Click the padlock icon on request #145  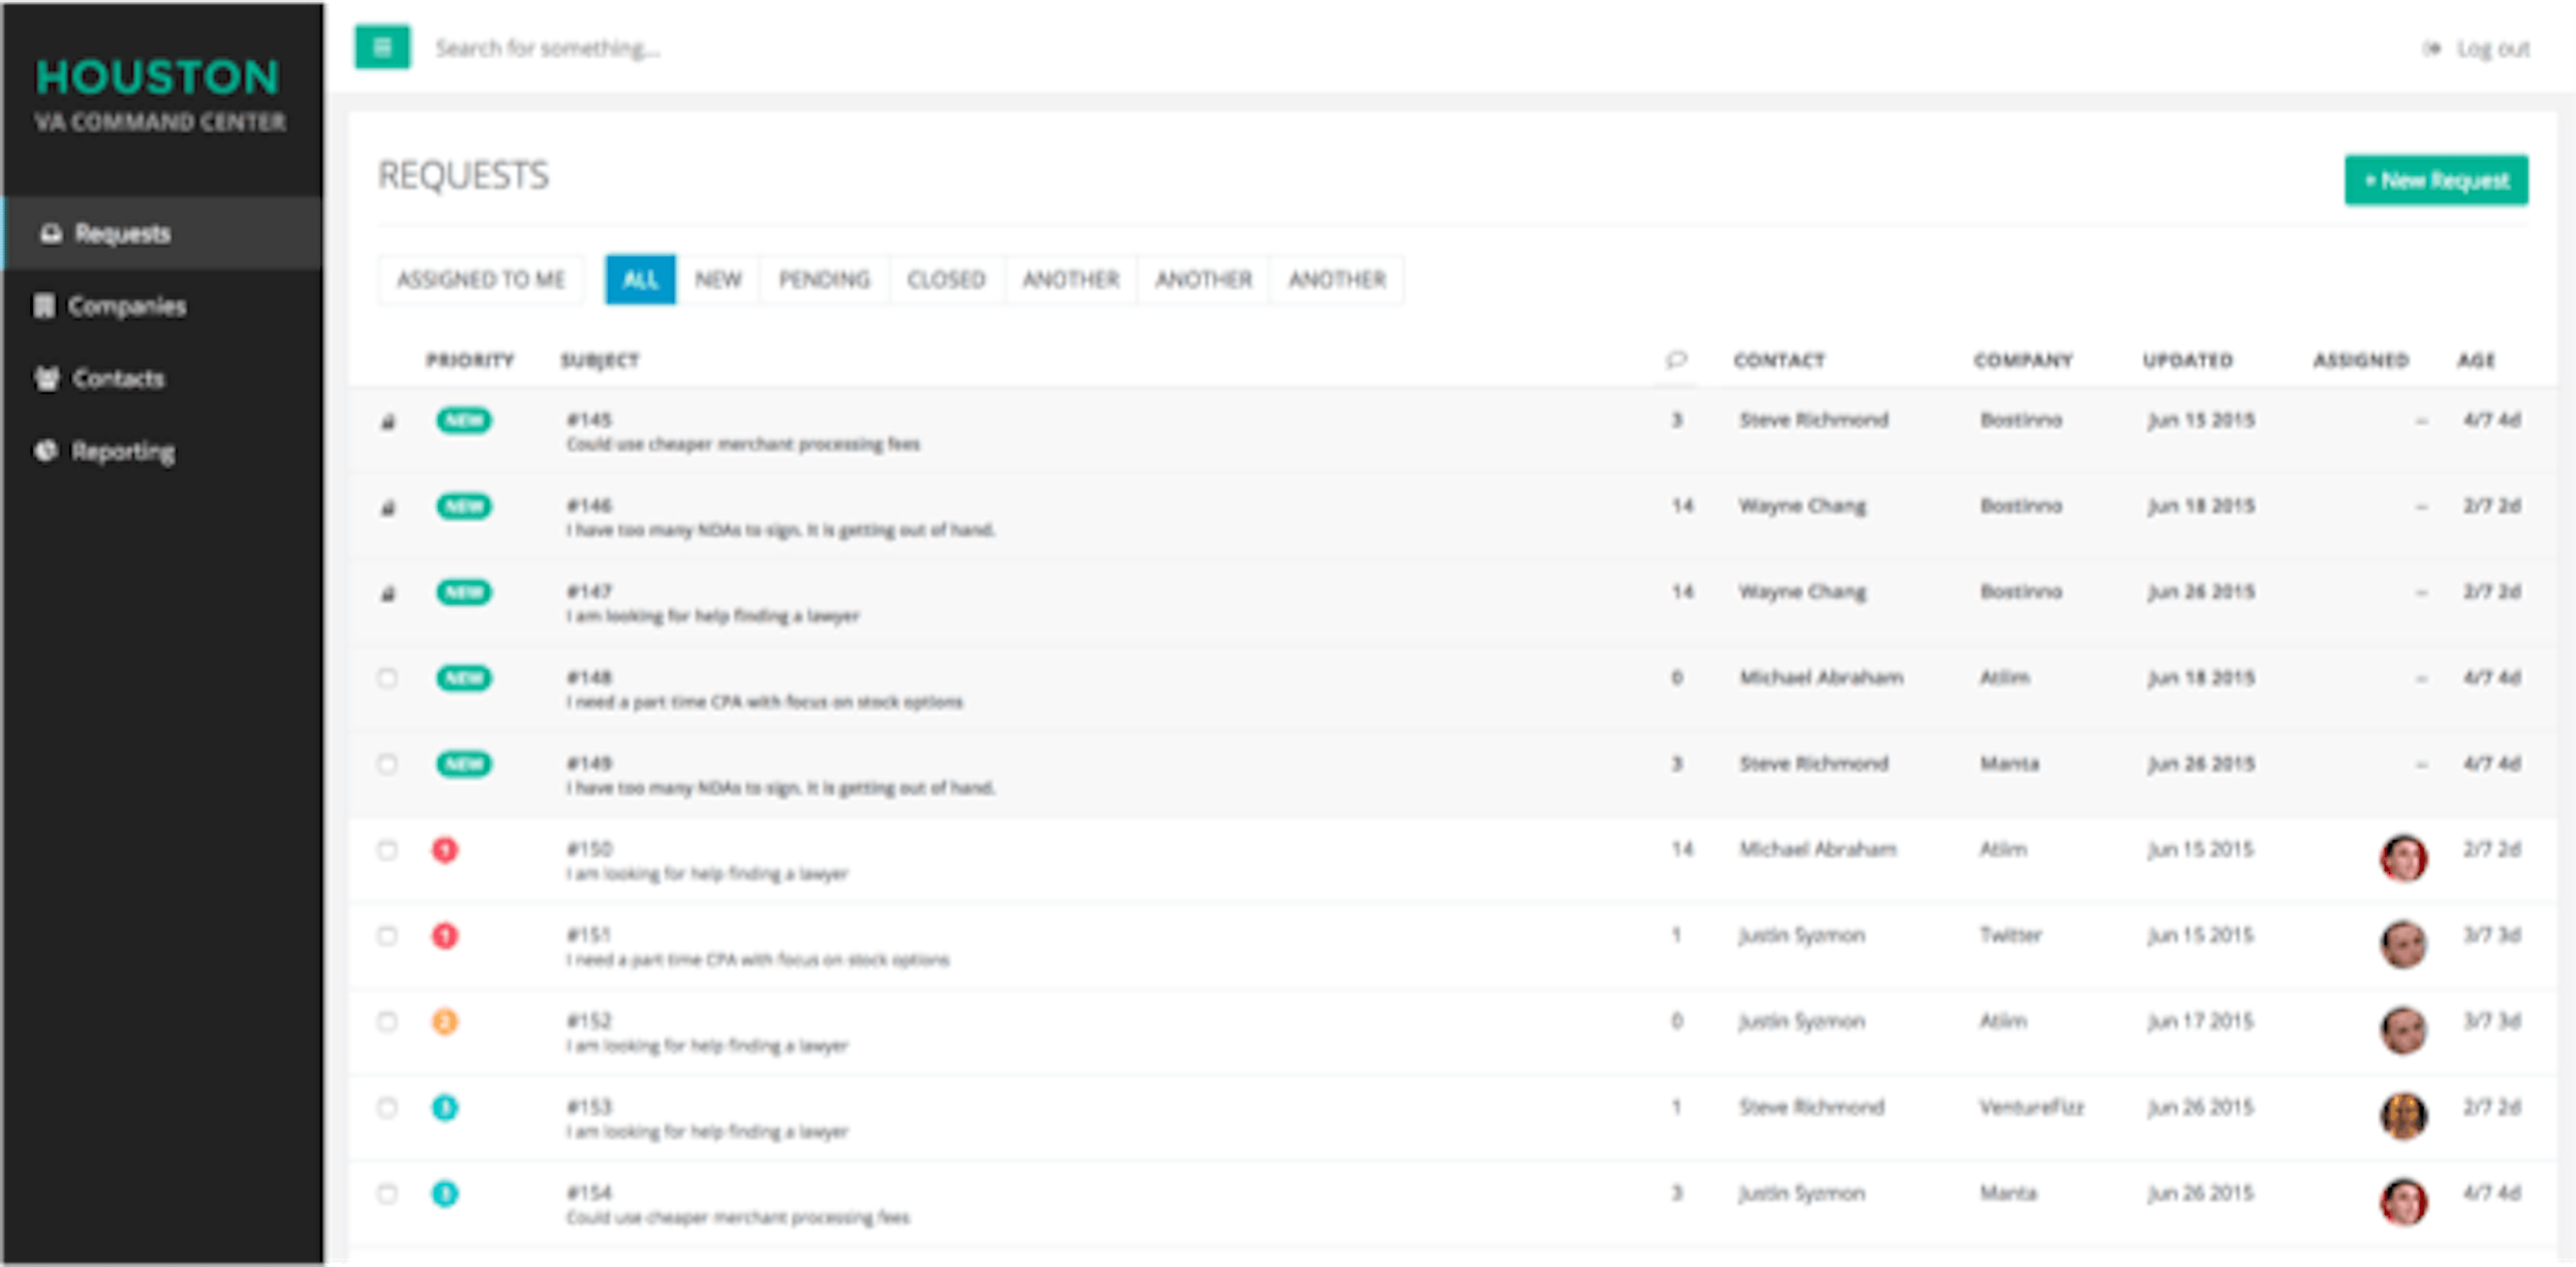pyautogui.click(x=389, y=420)
